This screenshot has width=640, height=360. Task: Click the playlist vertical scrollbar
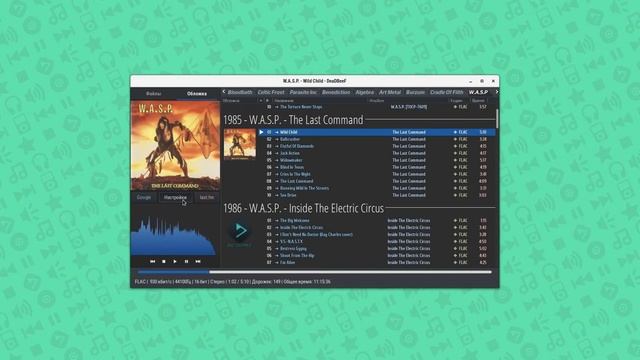497,118
